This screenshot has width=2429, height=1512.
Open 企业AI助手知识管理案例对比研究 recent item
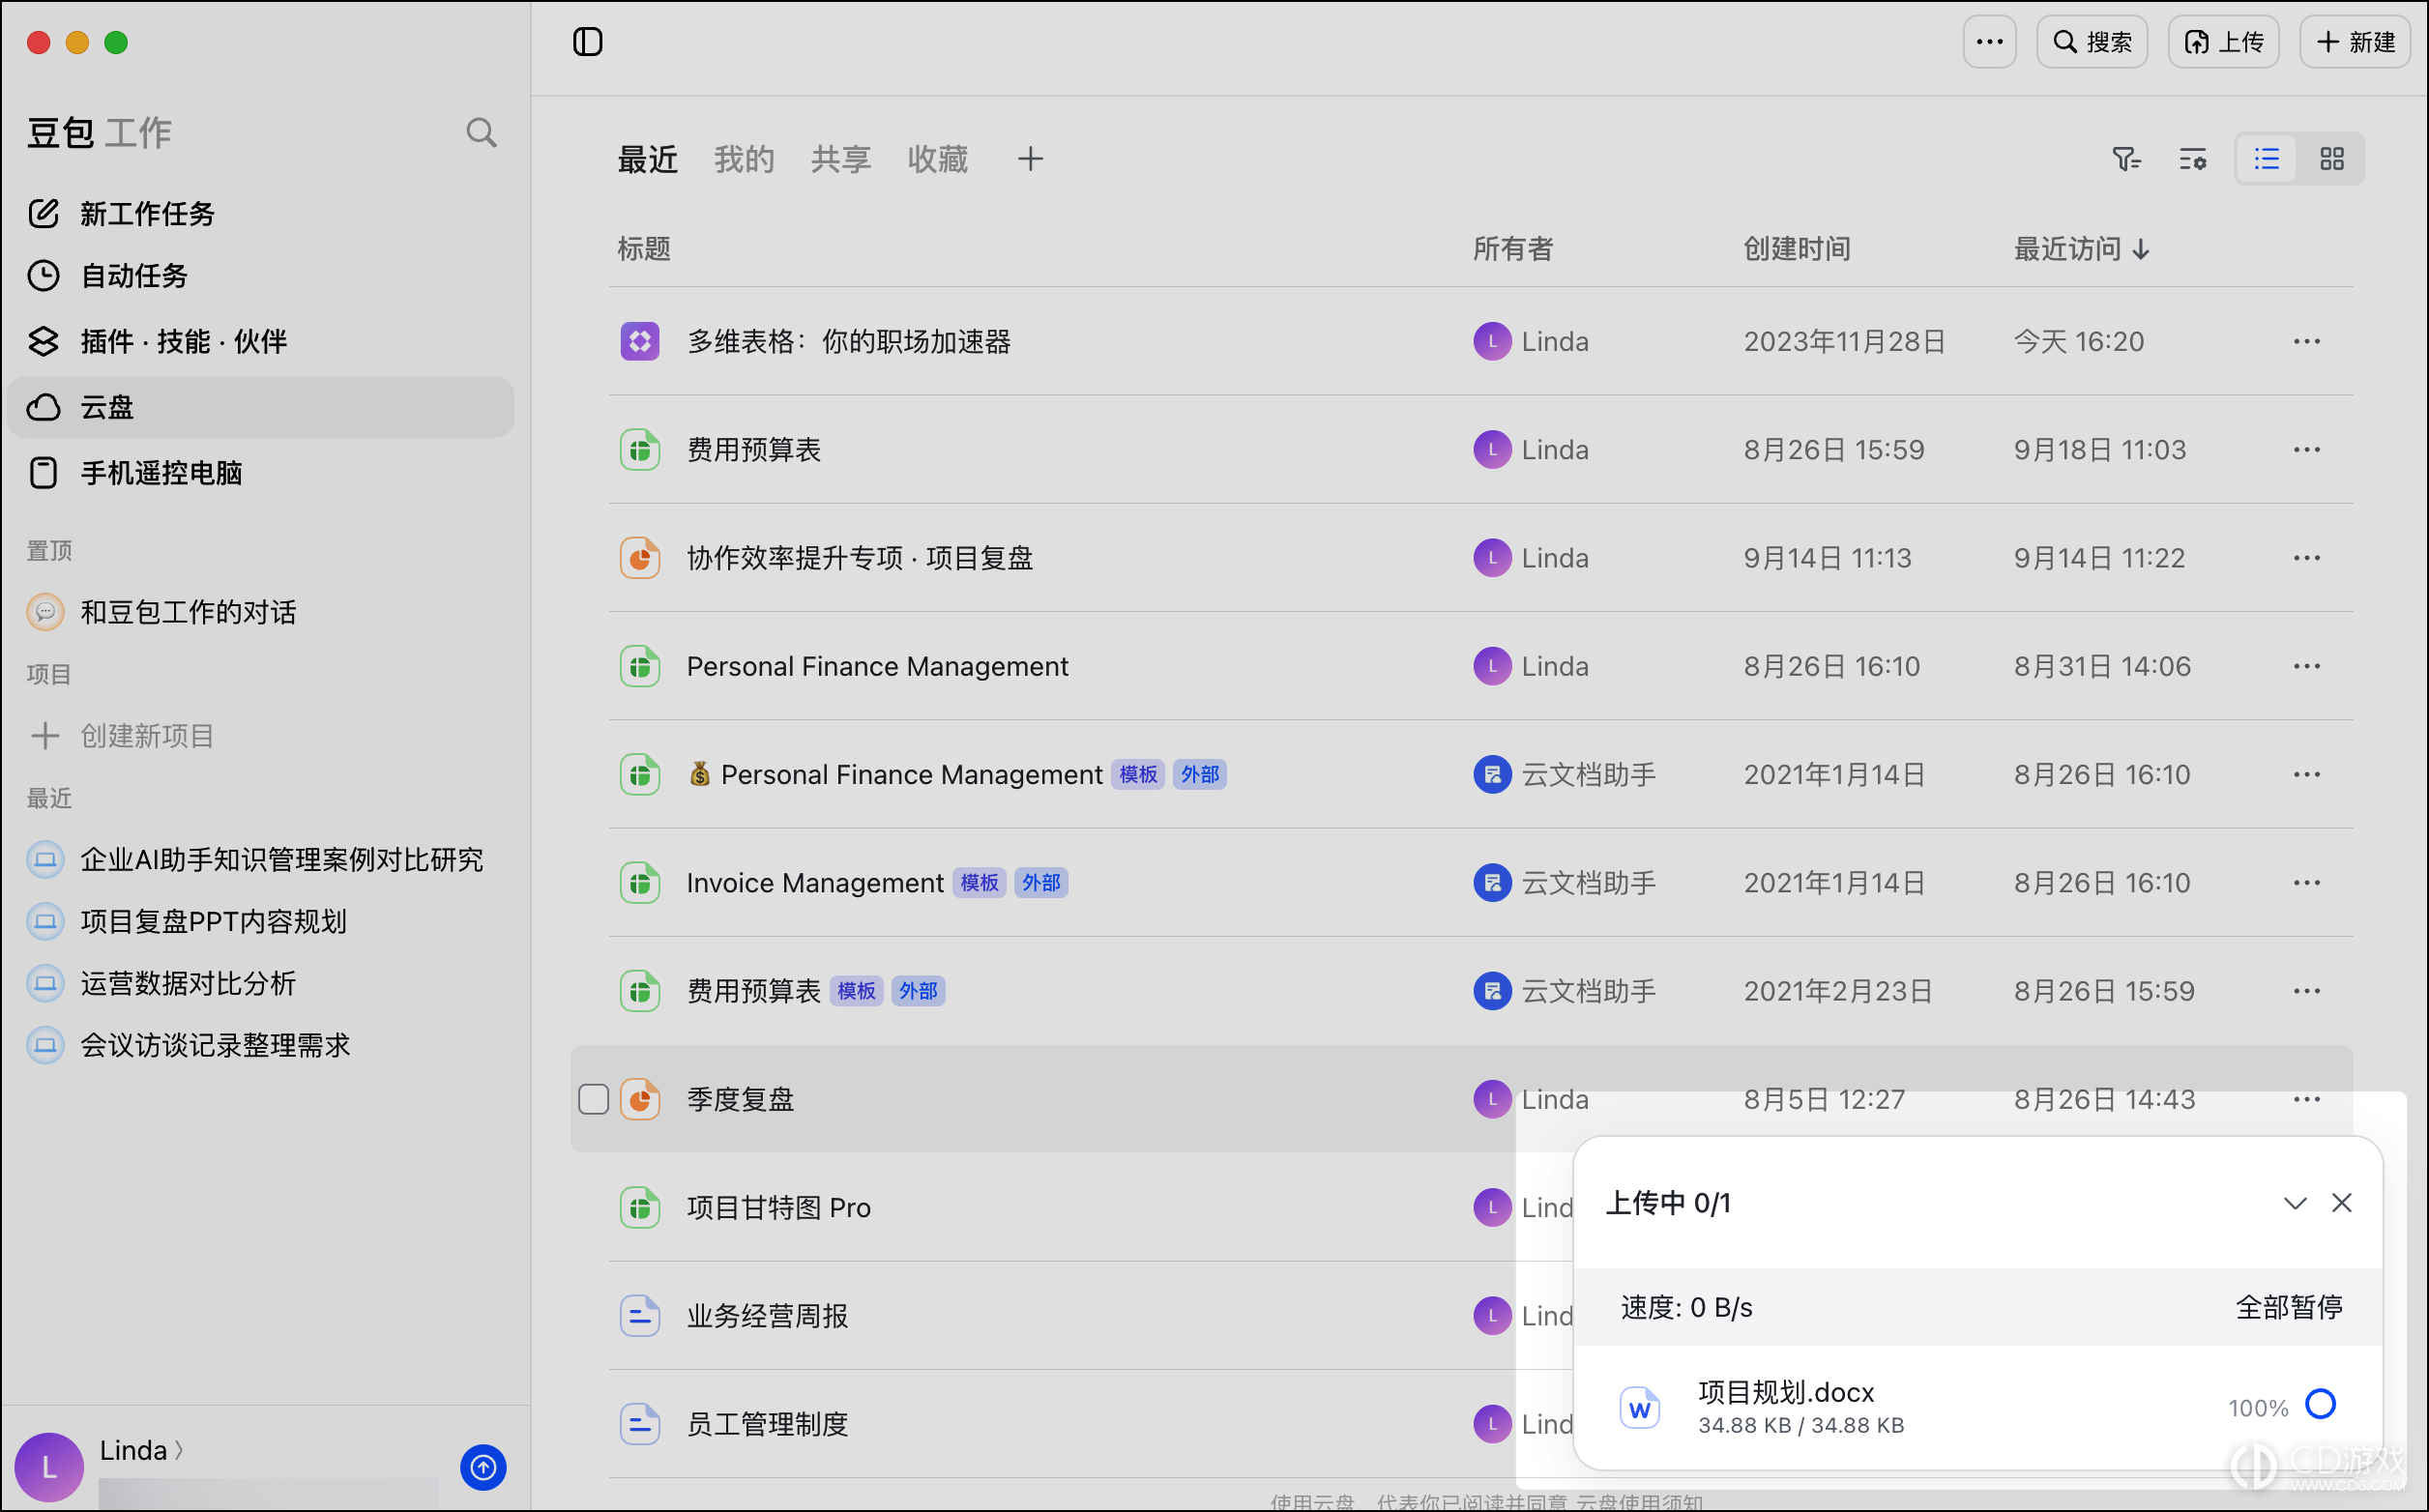[x=260, y=860]
